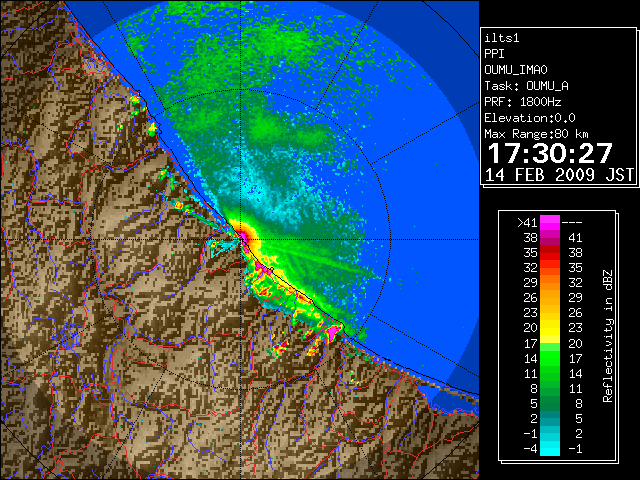This screenshot has height=480, width=640.
Task: Click the magenta echo cell on southeast coast
Action: (333, 331)
